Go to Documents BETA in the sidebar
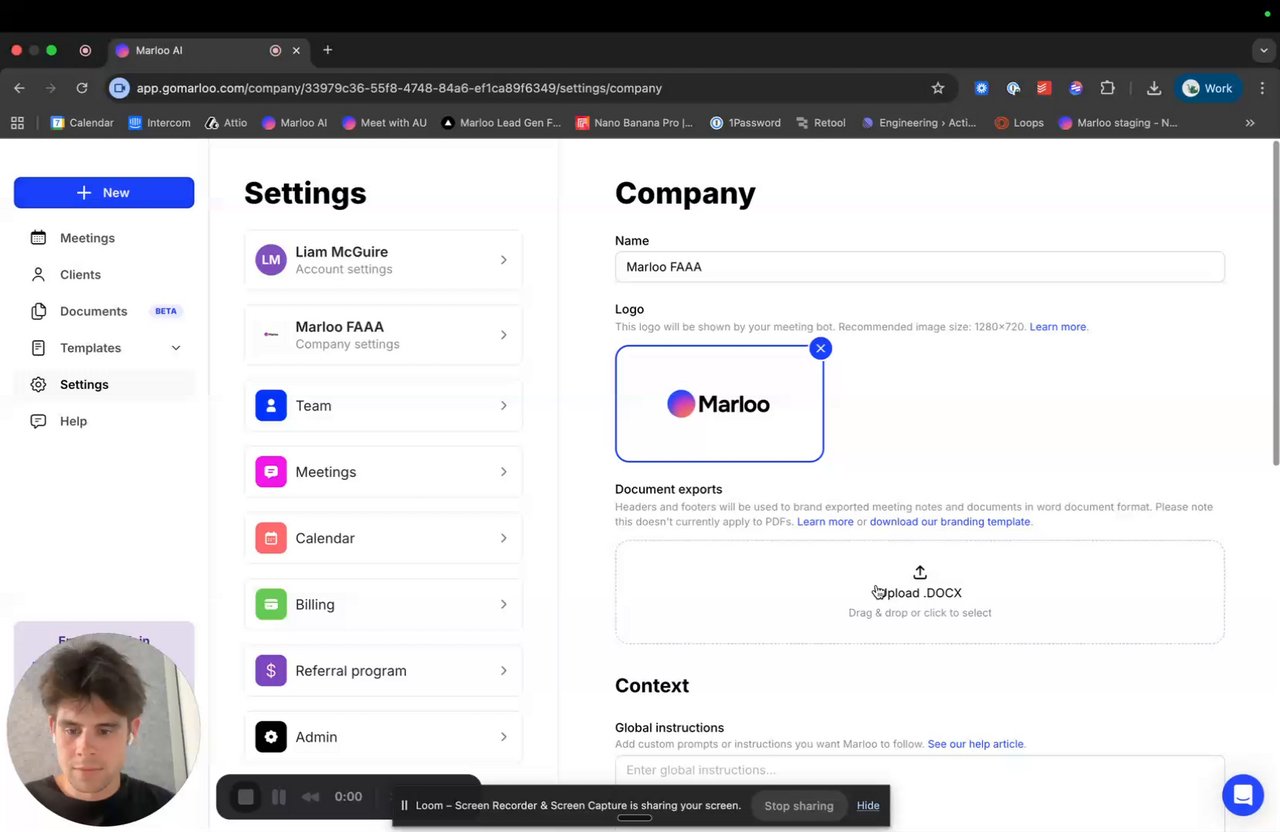This screenshot has height=832, width=1280. [104, 311]
